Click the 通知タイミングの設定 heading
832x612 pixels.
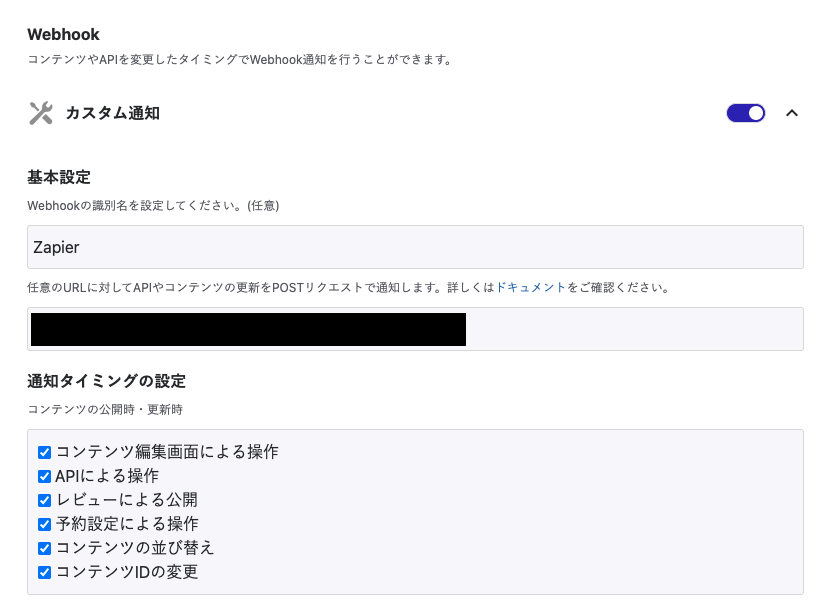click(x=106, y=381)
